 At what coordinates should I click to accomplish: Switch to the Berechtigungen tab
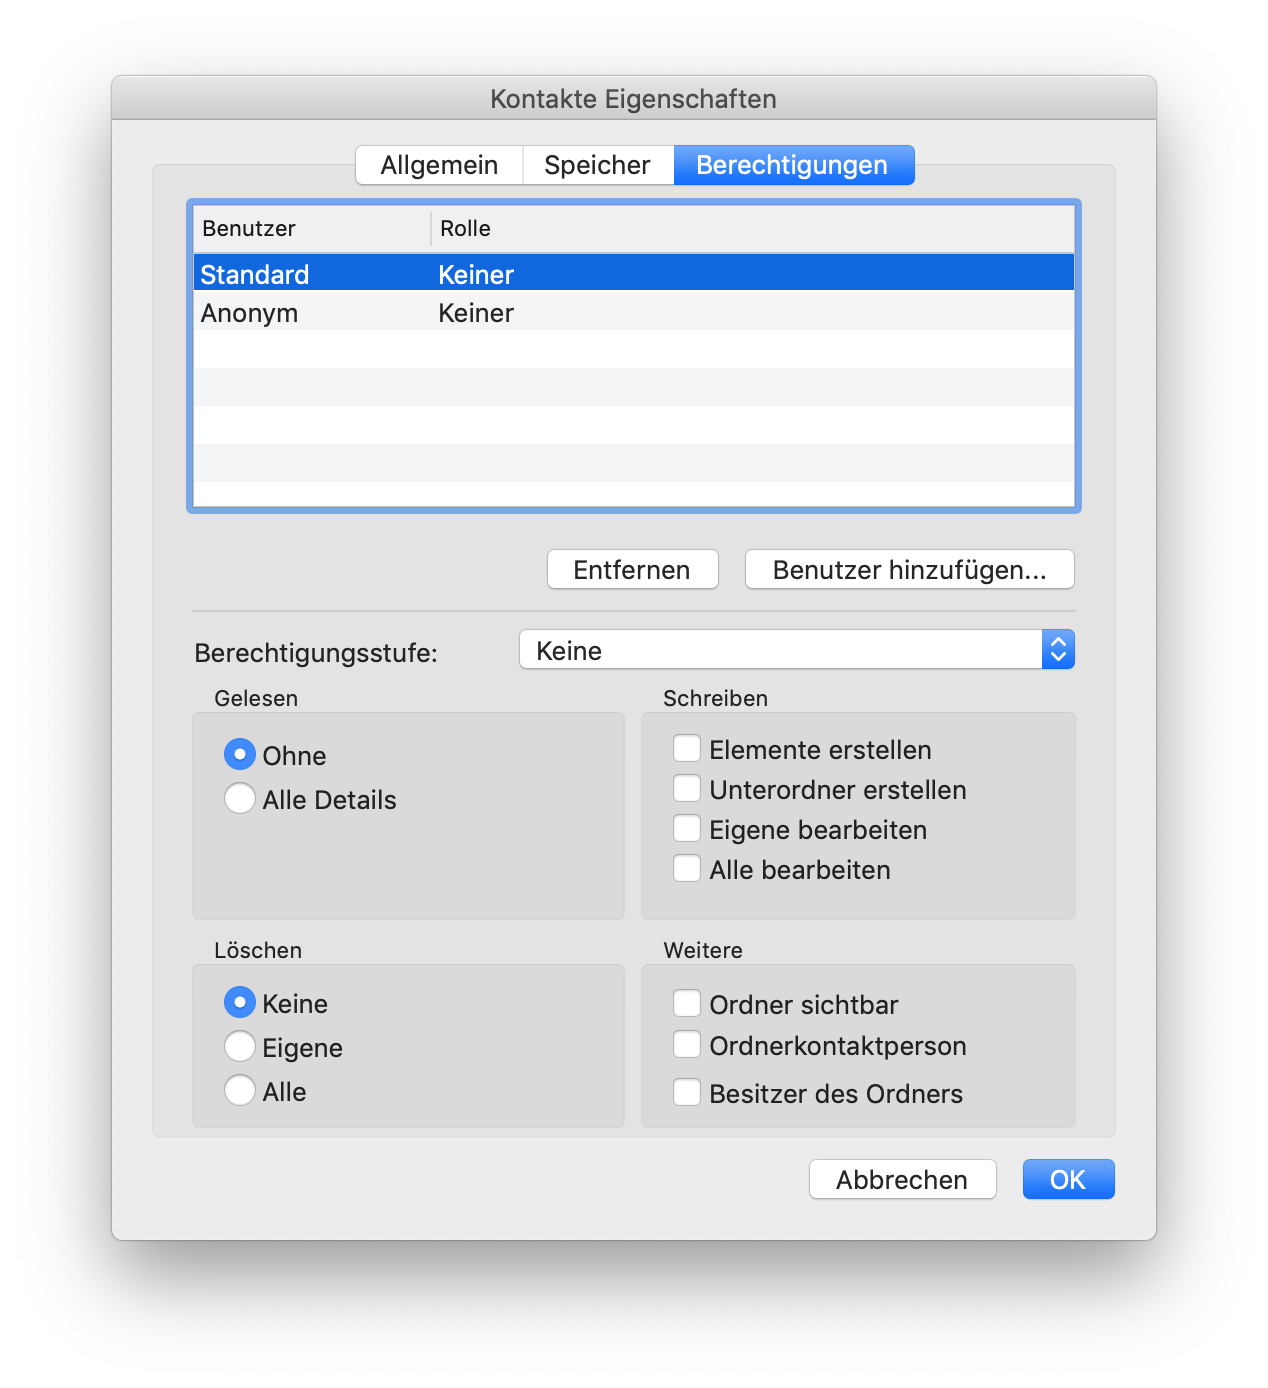point(793,164)
